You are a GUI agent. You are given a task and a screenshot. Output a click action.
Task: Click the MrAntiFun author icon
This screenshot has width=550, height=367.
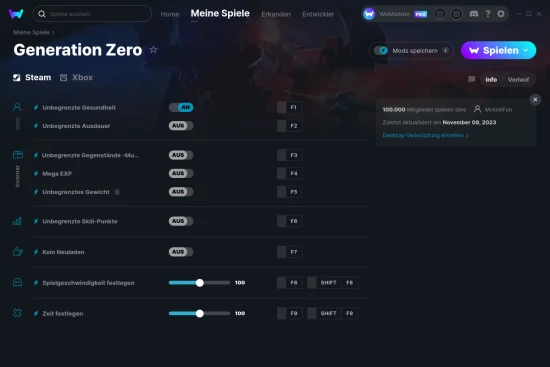click(x=477, y=109)
